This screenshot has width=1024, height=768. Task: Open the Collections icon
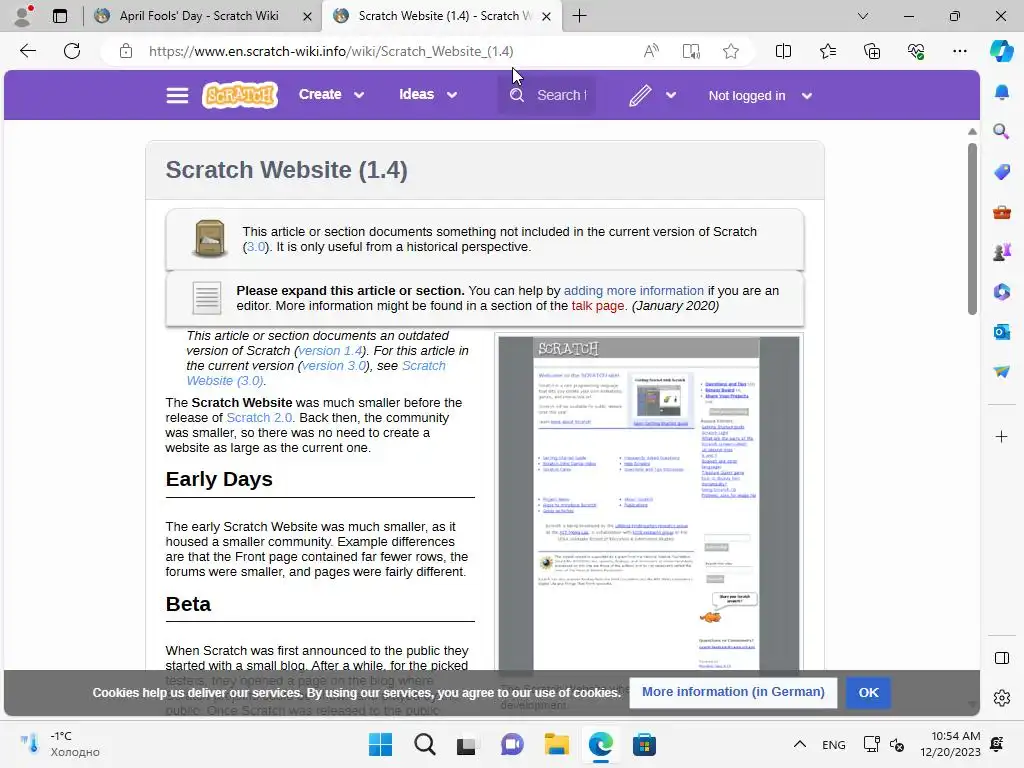(x=872, y=51)
